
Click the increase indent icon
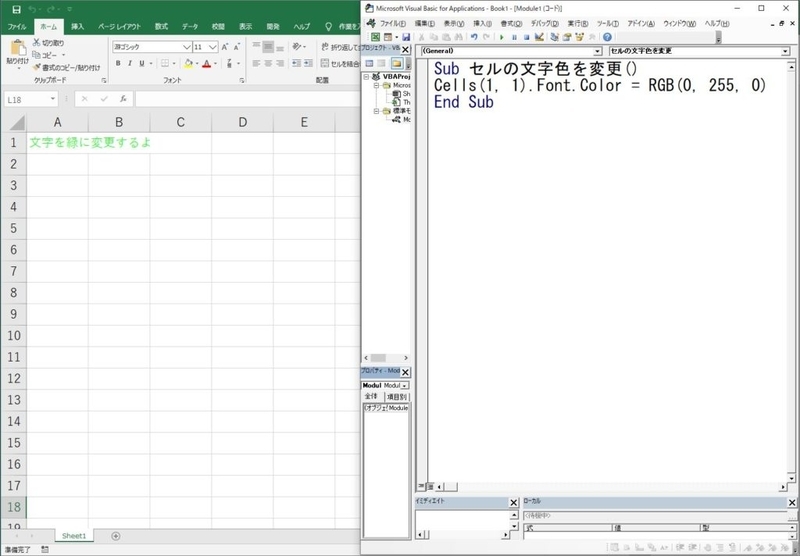coord(308,63)
